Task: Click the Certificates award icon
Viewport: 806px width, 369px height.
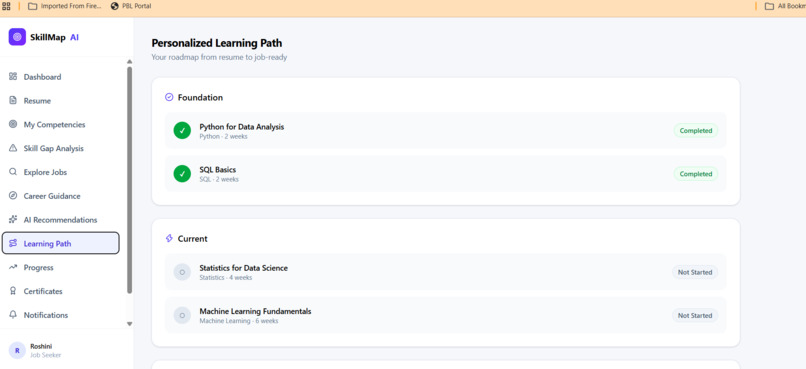Action: 13,291
